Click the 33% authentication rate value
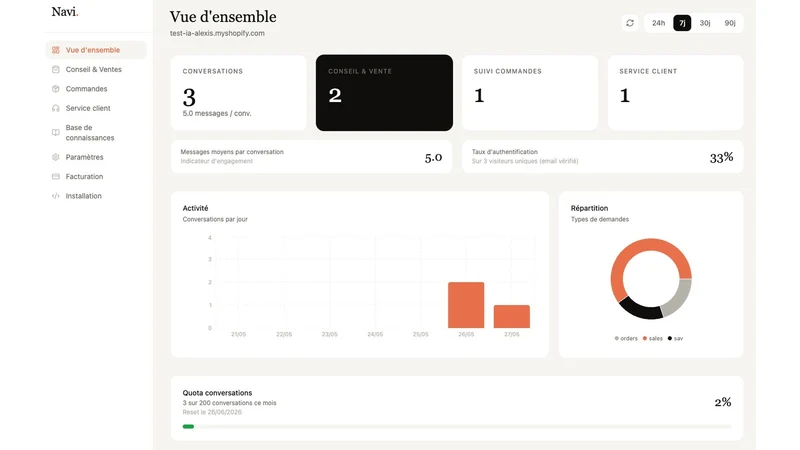The height and width of the screenshot is (450, 800). click(721, 158)
